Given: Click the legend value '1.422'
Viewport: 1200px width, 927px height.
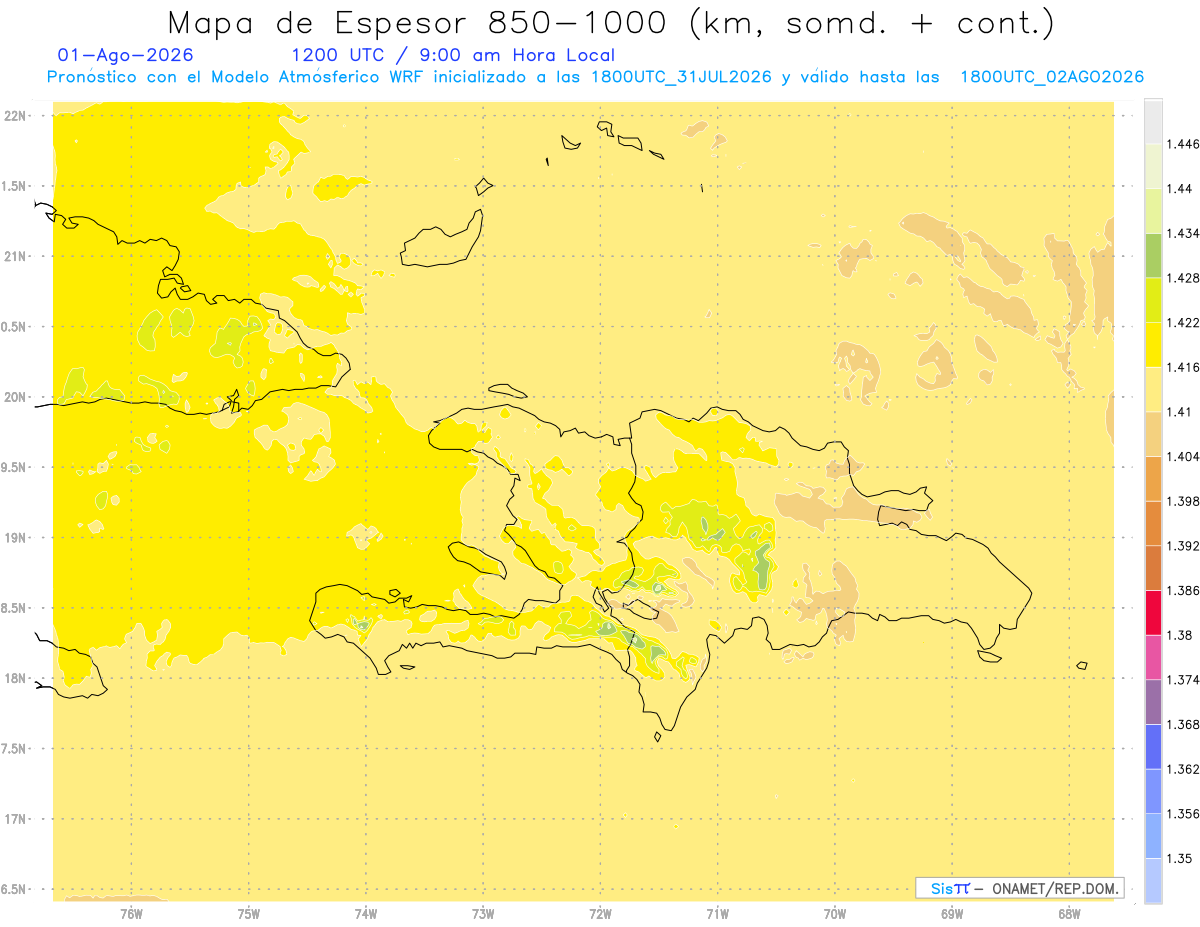Looking at the screenshot, I should pos(1184,322).
